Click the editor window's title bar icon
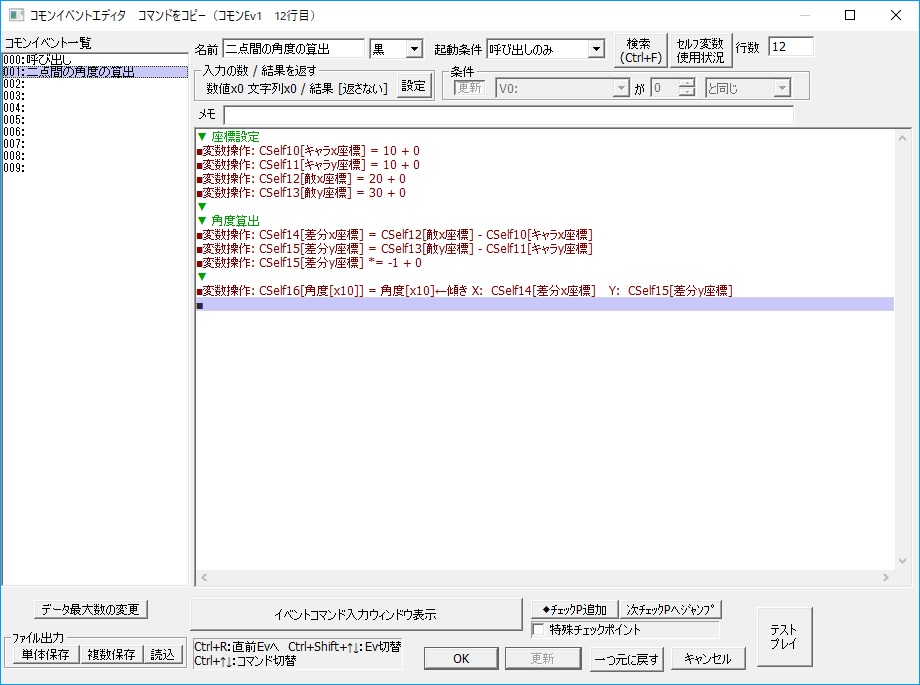Viewport: 920px width, 685px height. coord(16,15)
